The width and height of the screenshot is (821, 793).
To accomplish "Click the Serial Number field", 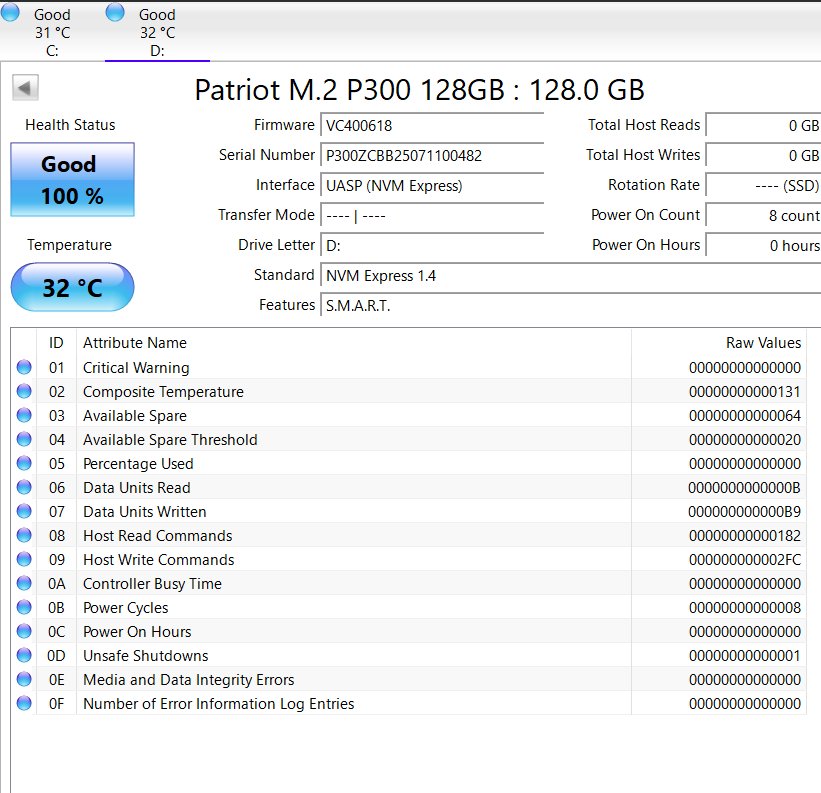I will (432, 155).
